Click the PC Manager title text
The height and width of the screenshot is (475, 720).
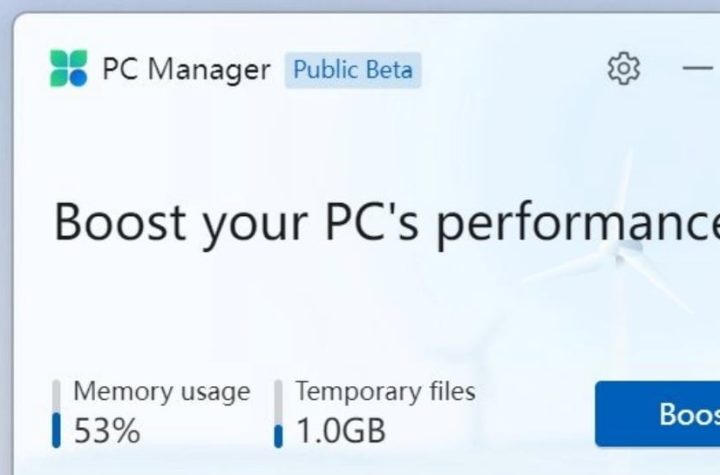pos(187,70)
